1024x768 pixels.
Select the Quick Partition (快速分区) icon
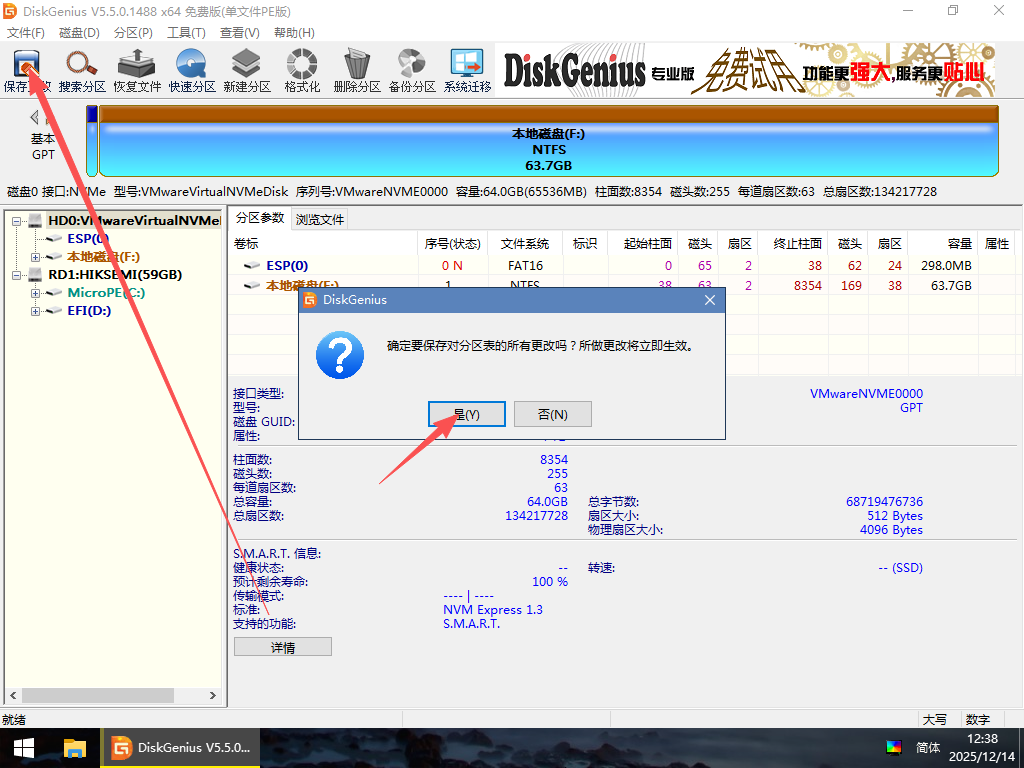tap(192, 70)
